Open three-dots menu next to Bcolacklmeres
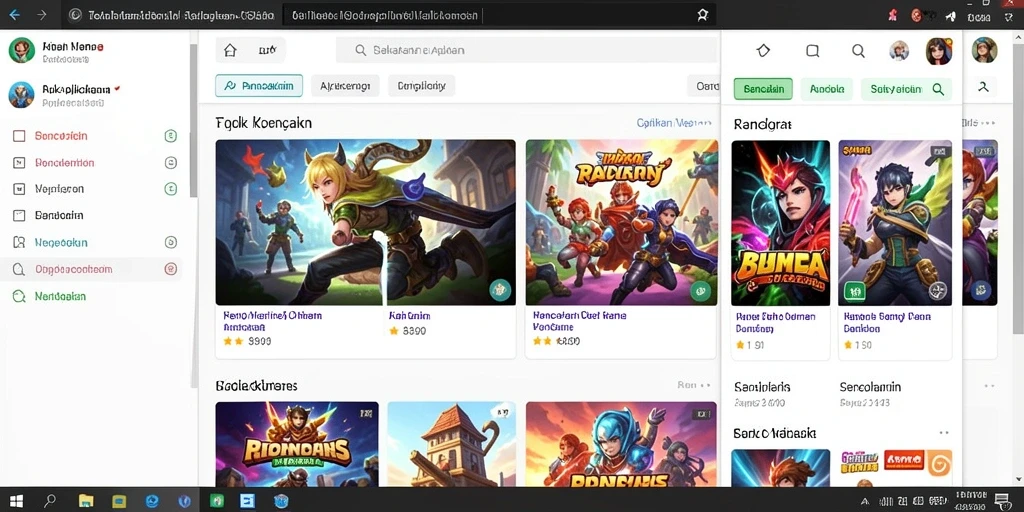This screenshot has height=512, width=1024. coord(705,385)
